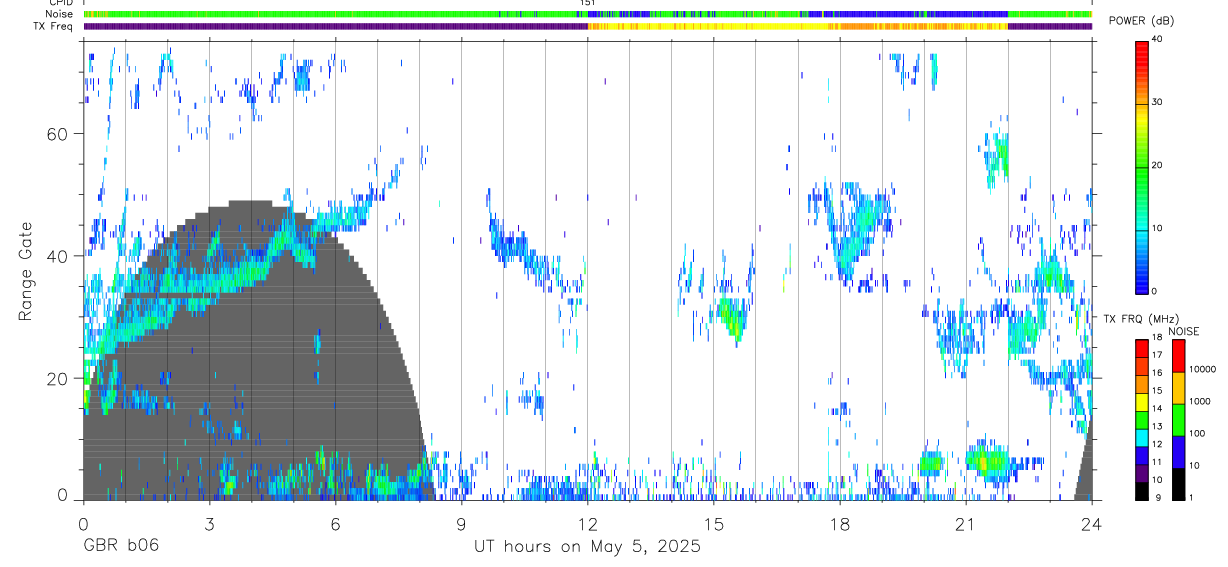The height and width of the screenshot is (567, 1228).
Task: Click the x-axis tick label 9
Action: [461, 523]
